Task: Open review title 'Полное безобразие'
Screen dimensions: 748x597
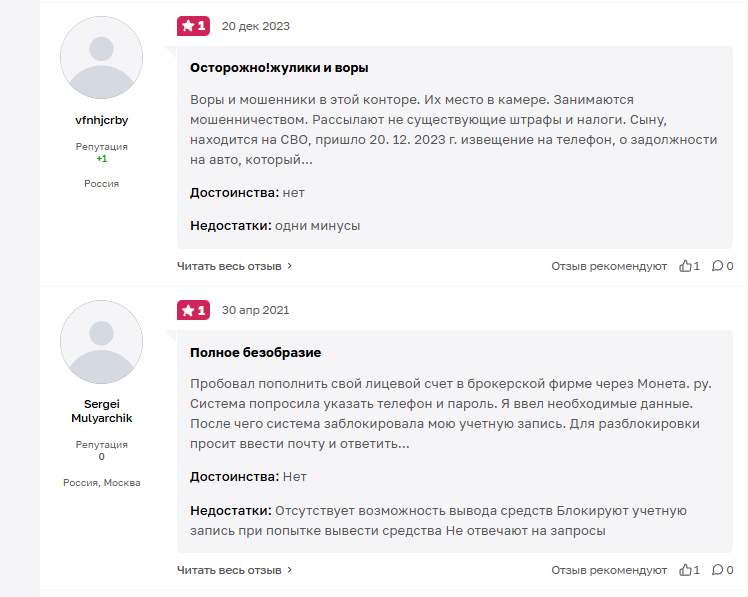Action: click(x=256, y=353)
